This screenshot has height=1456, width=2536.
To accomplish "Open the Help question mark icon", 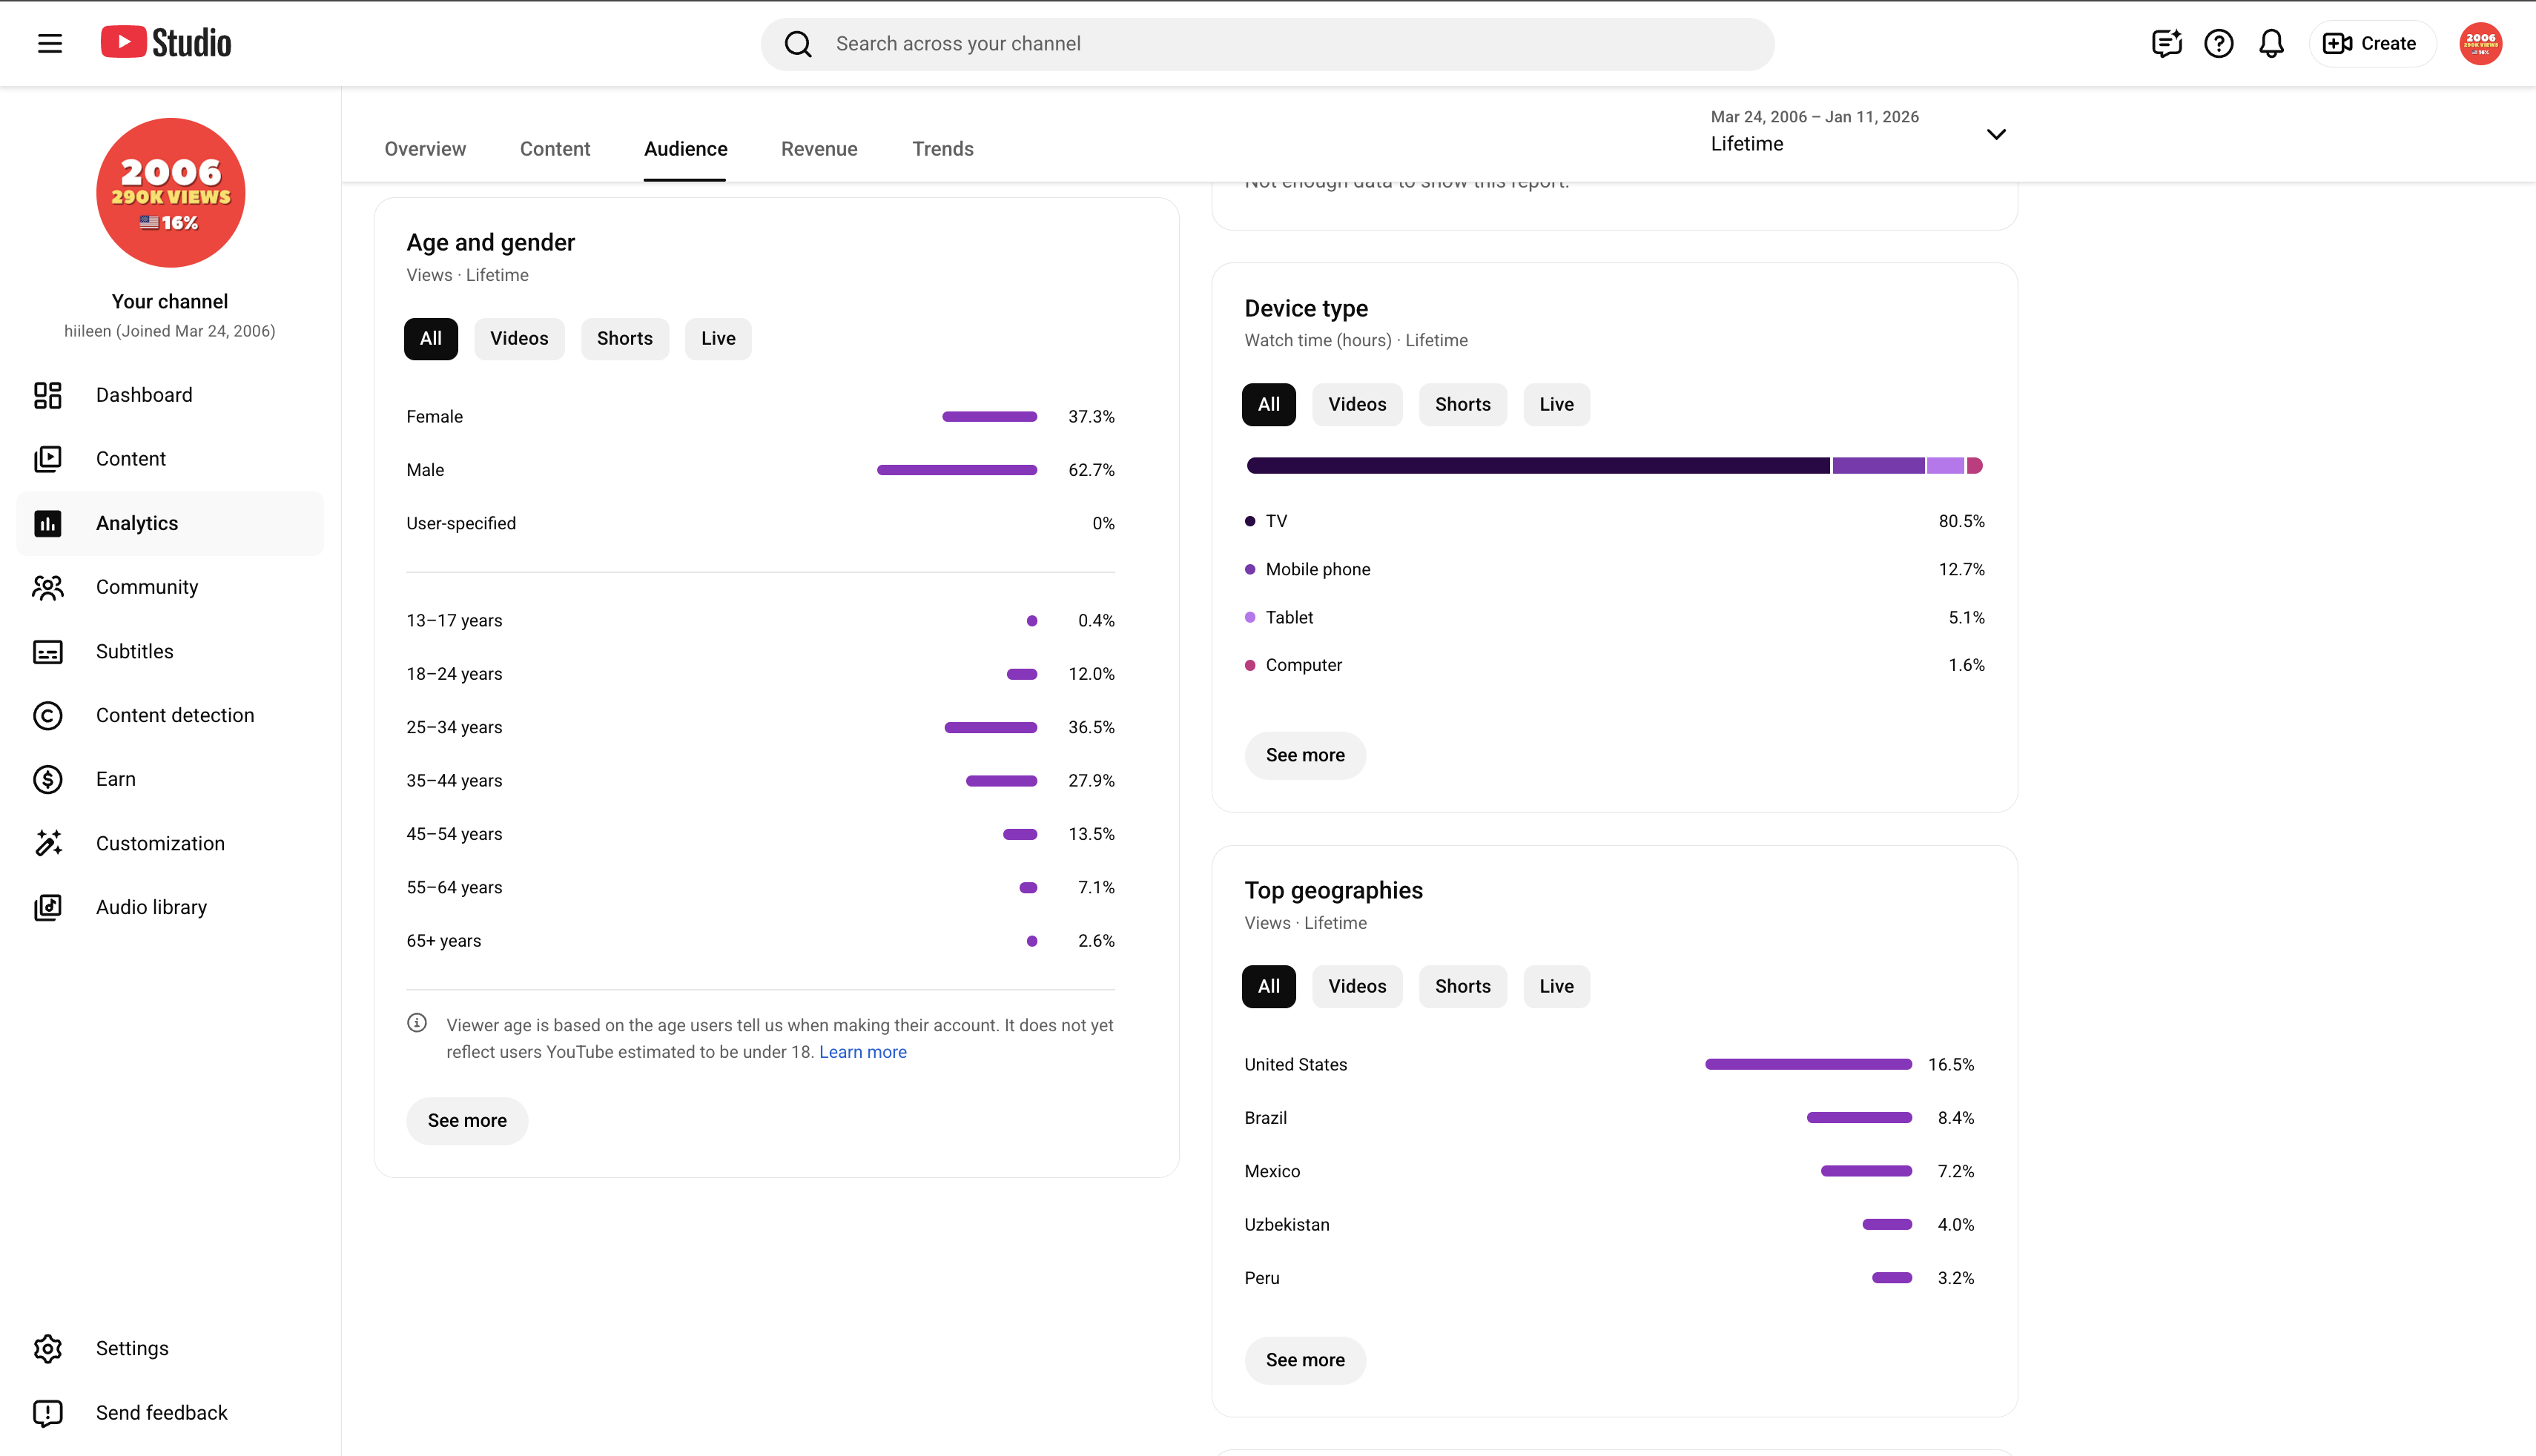I will coord(2218,44).
